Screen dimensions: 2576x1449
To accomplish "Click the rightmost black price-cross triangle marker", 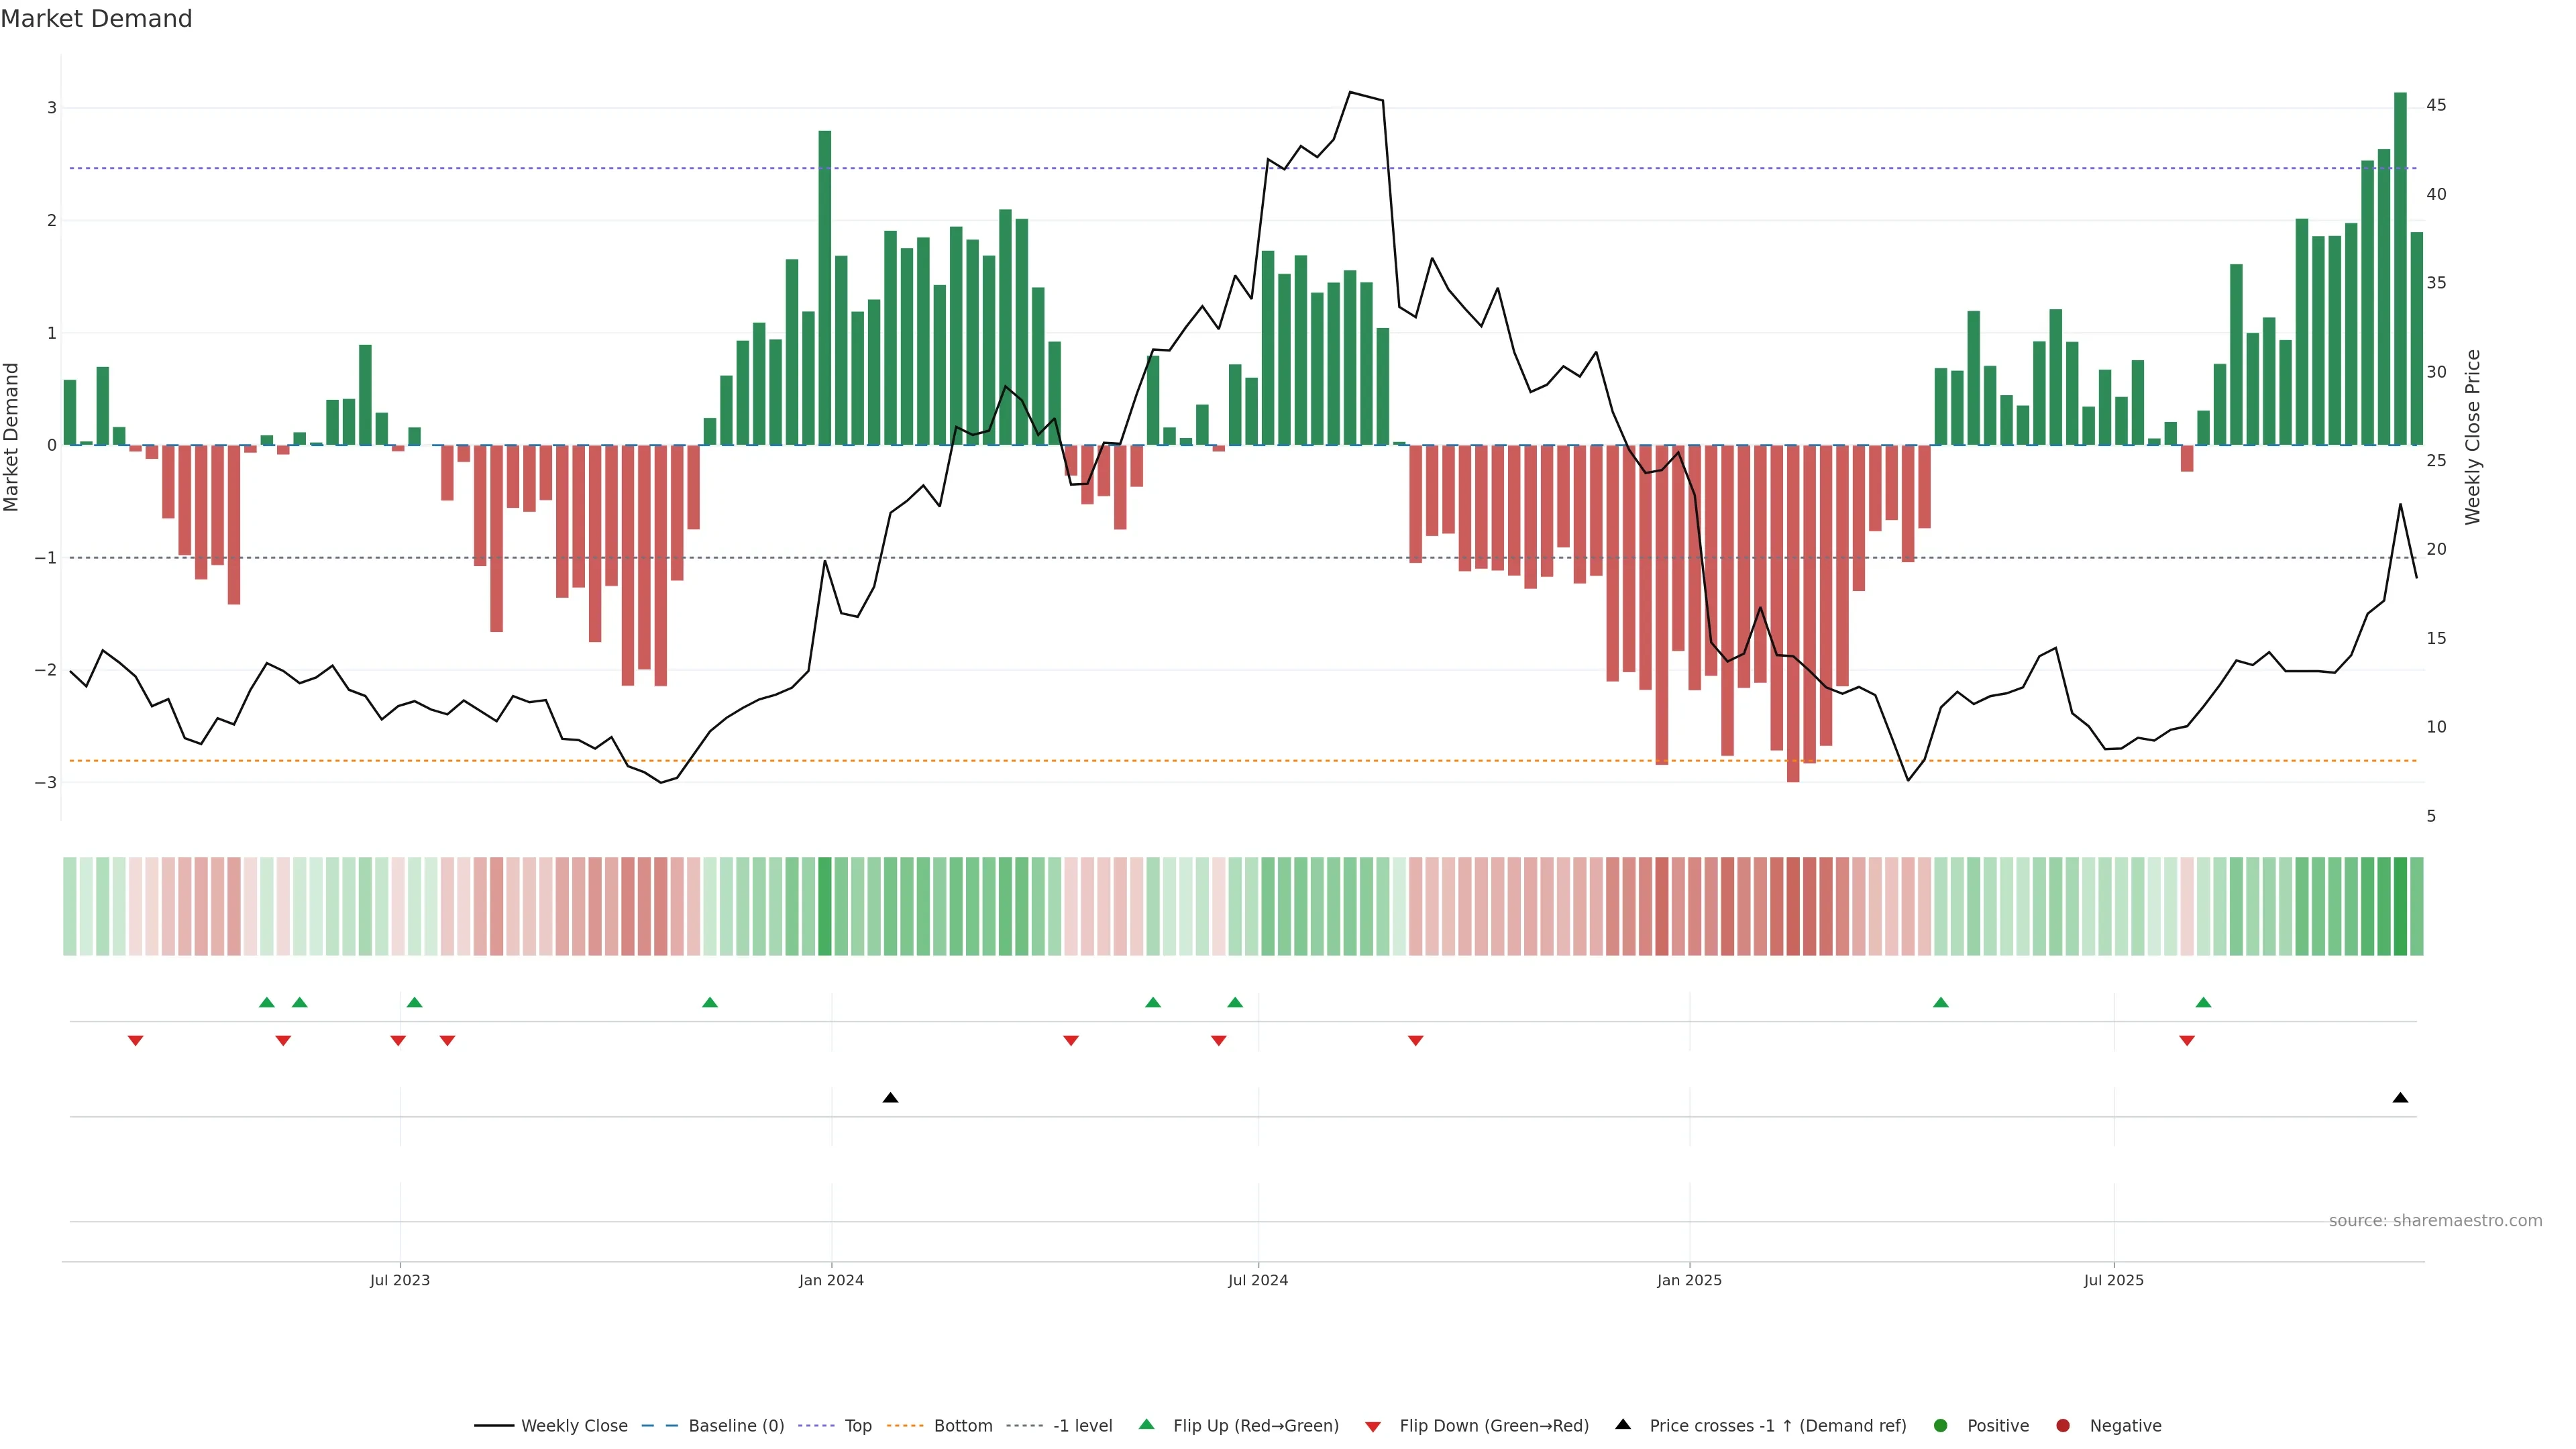I will [2400, 1098].
